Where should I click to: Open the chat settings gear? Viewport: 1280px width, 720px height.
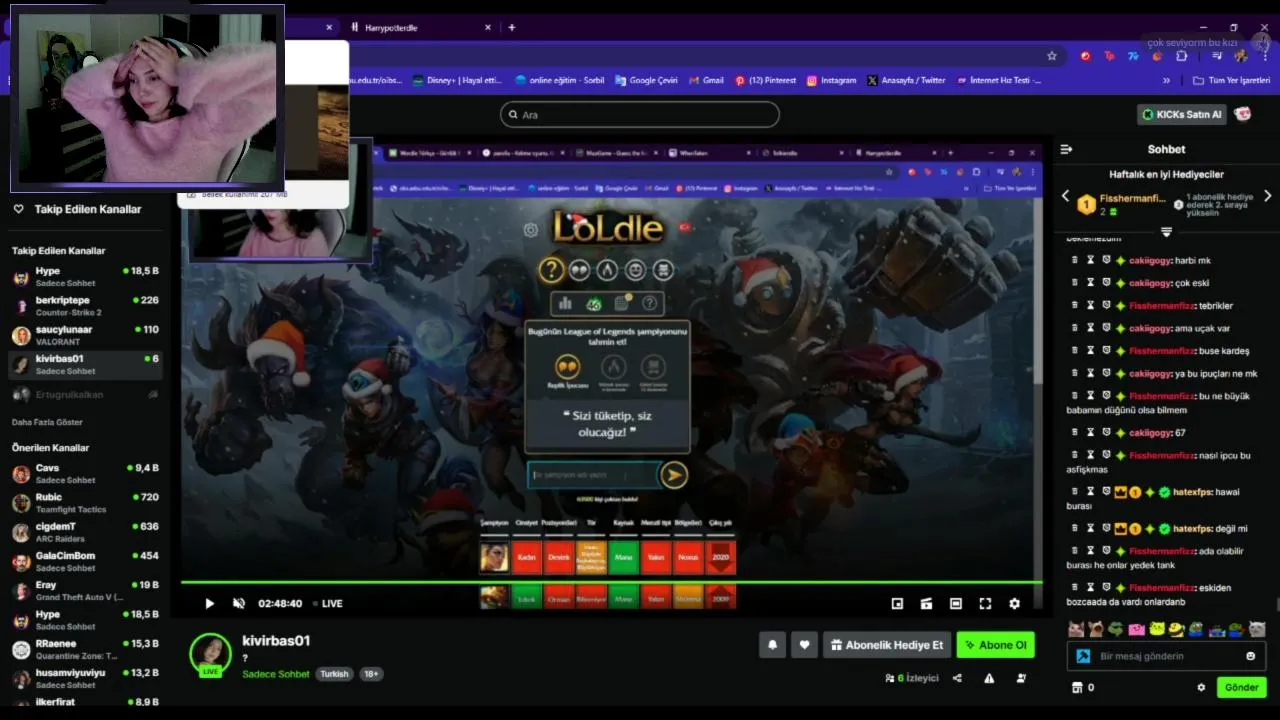(1201, 687)
